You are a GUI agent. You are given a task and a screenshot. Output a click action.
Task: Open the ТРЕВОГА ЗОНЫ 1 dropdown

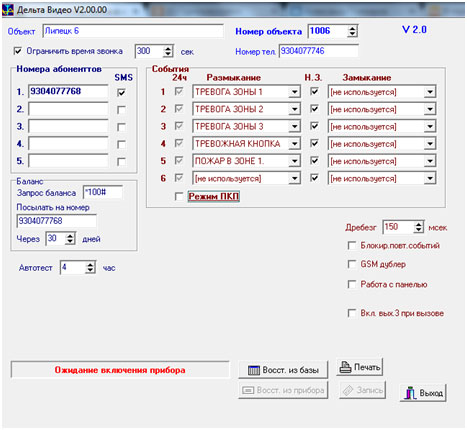(x=294, y=92)
